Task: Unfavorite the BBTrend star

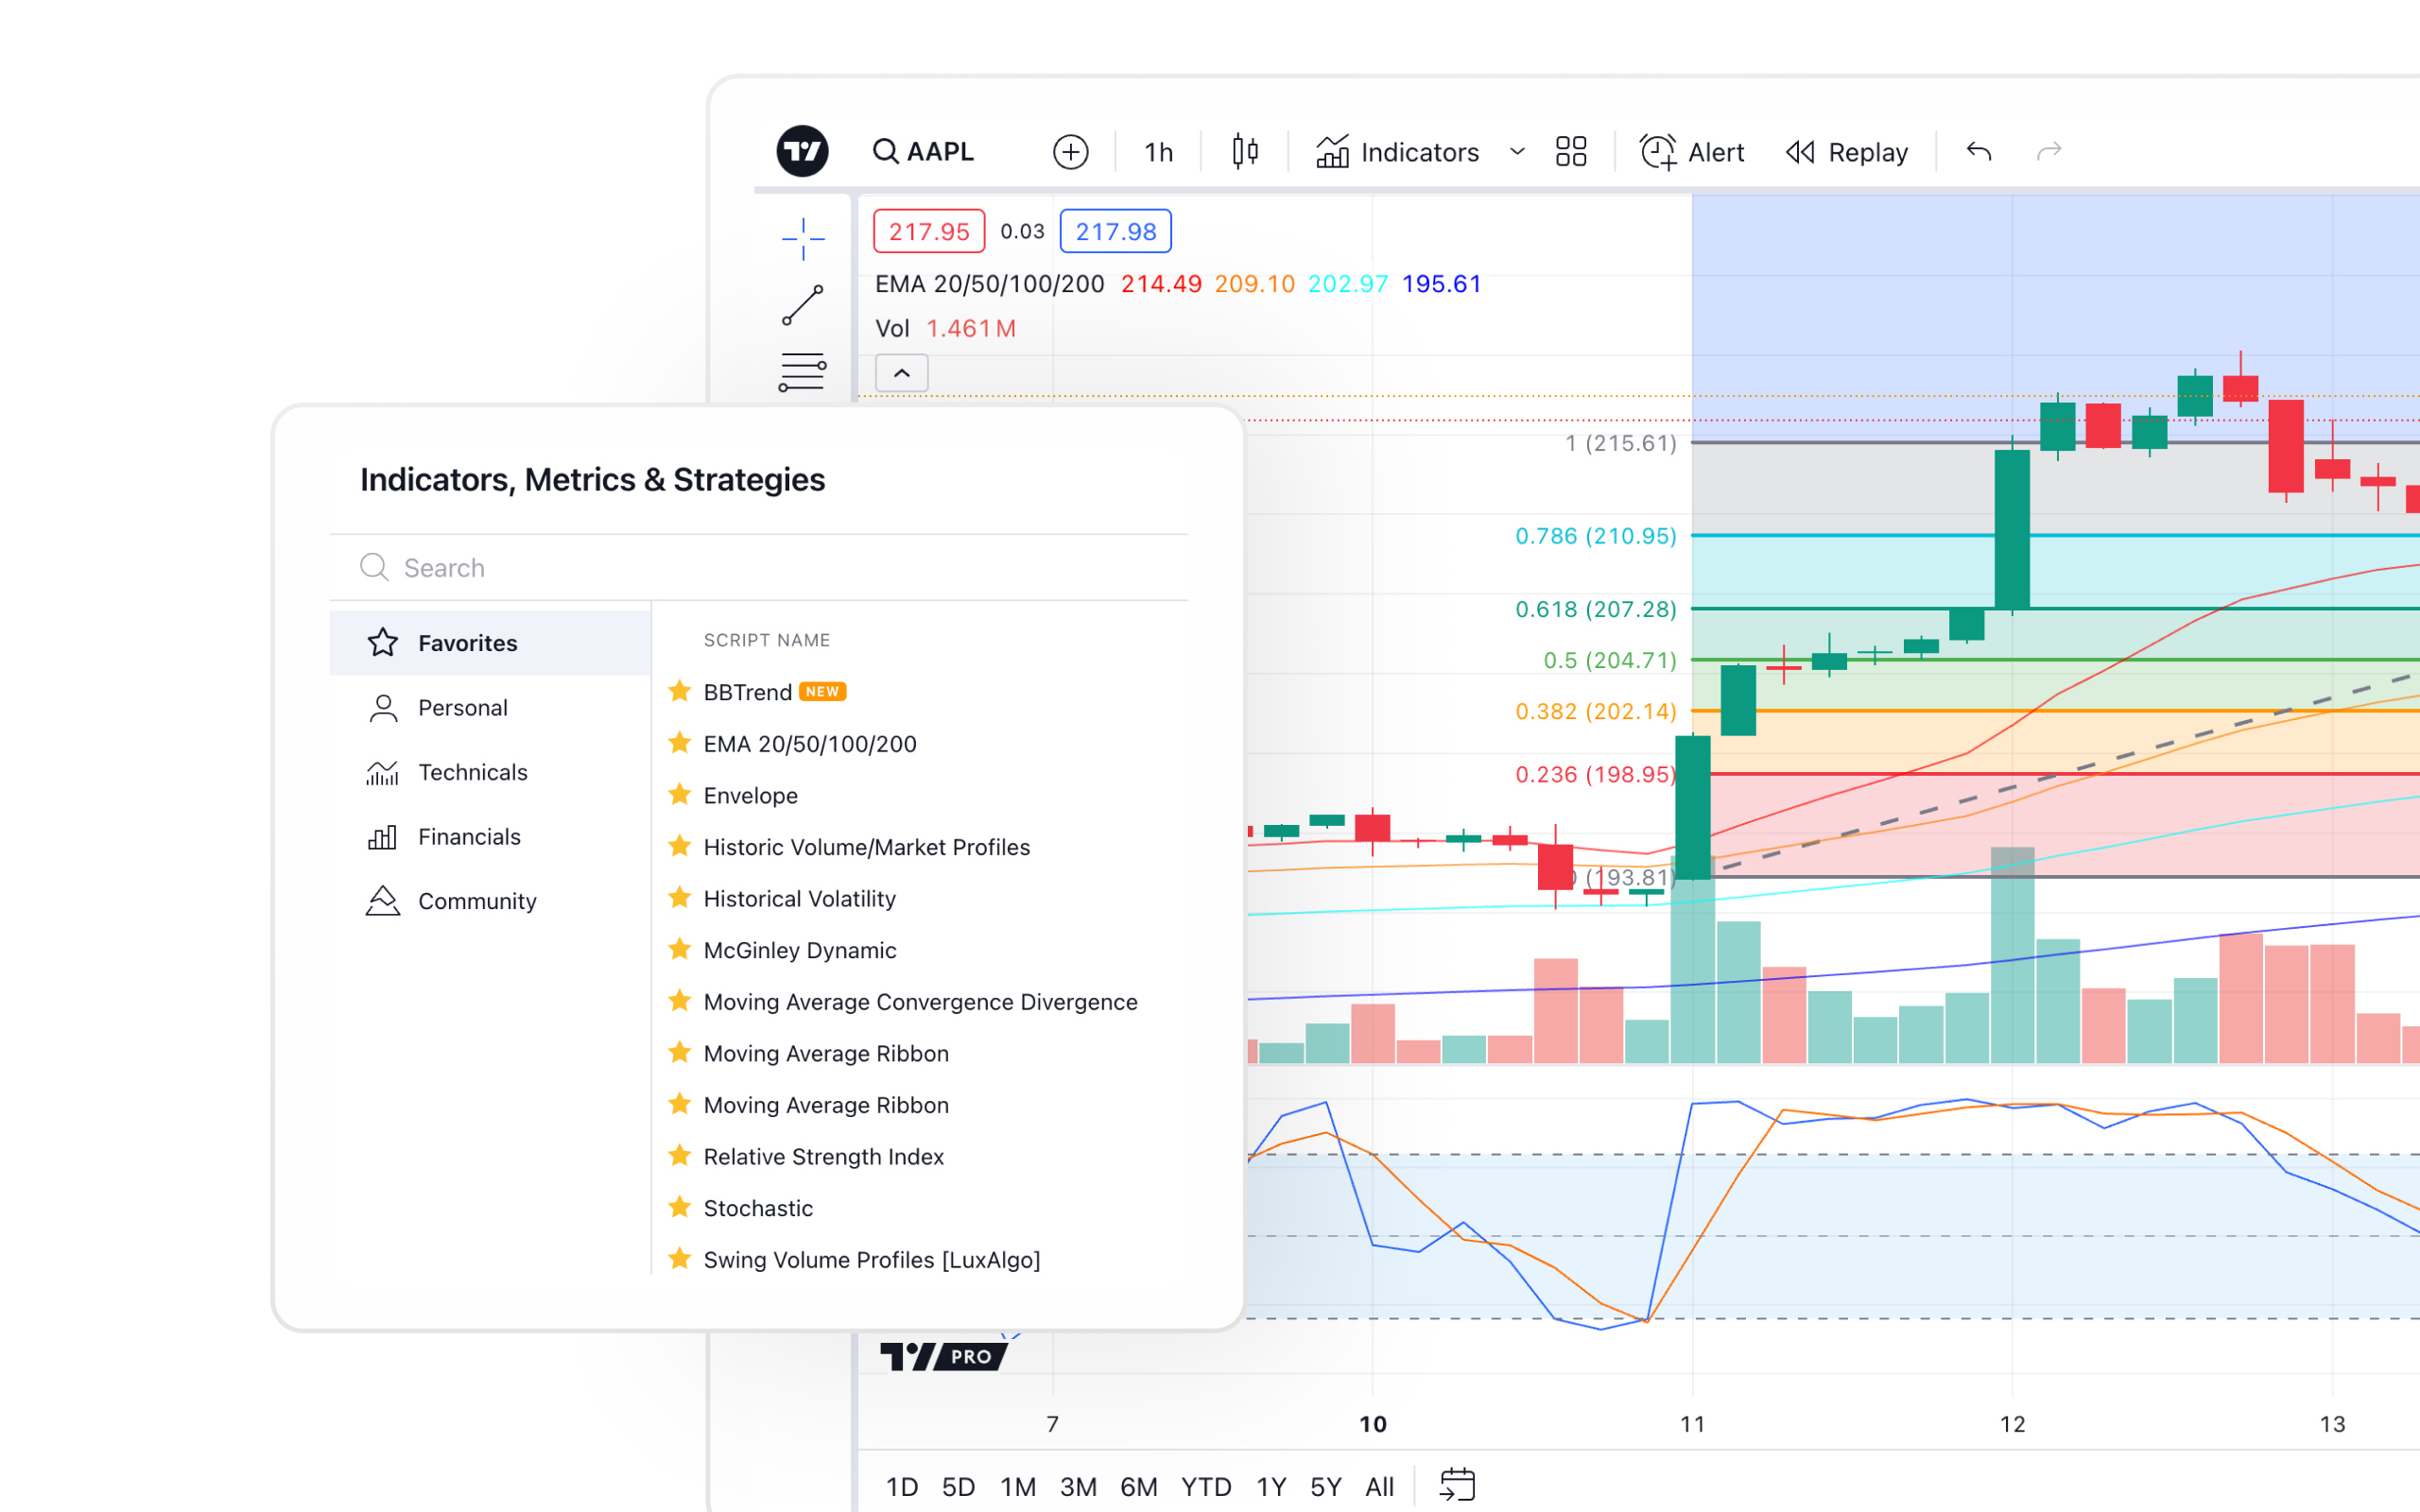Action: click(x=680, y=691)
